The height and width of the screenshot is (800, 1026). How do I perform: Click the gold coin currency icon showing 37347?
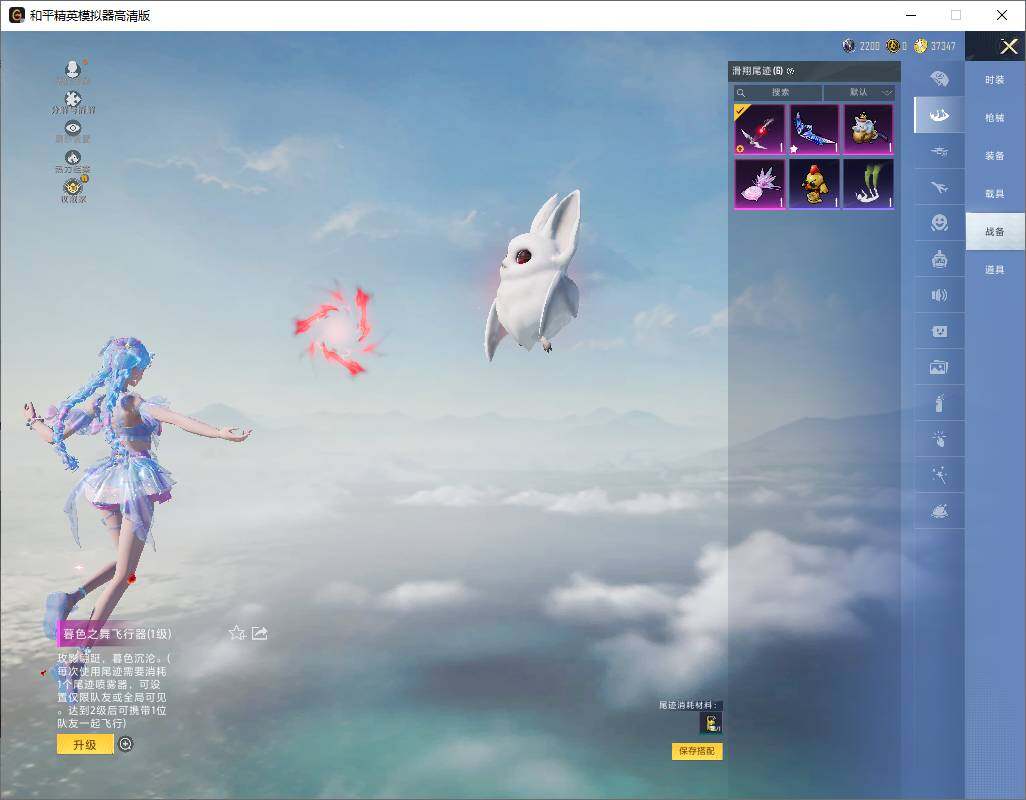[x=921, y=46]
